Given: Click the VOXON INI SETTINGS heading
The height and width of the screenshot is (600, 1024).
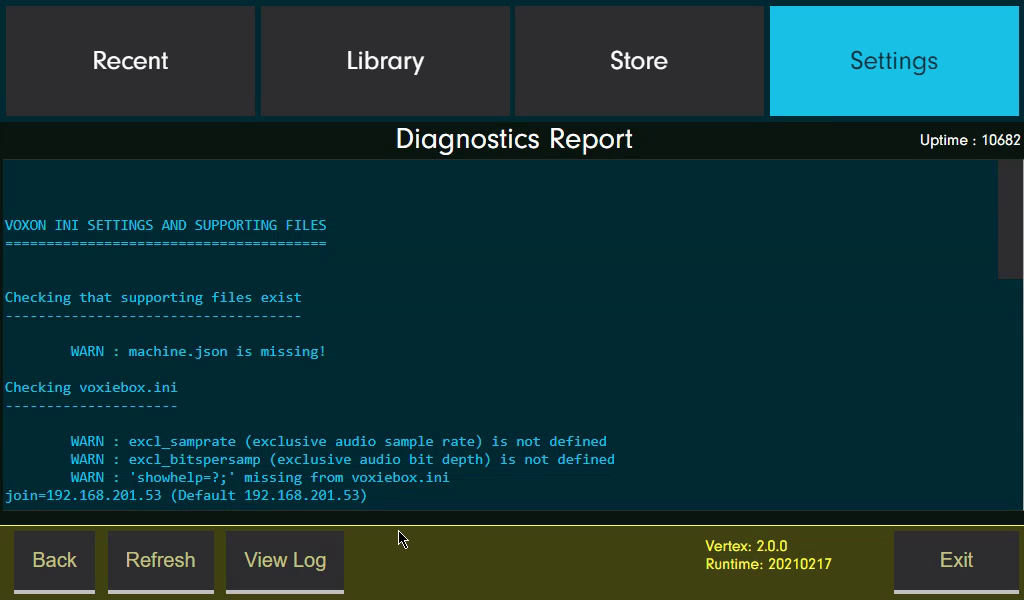Looking at the screenshot, I should click(165, 225).
